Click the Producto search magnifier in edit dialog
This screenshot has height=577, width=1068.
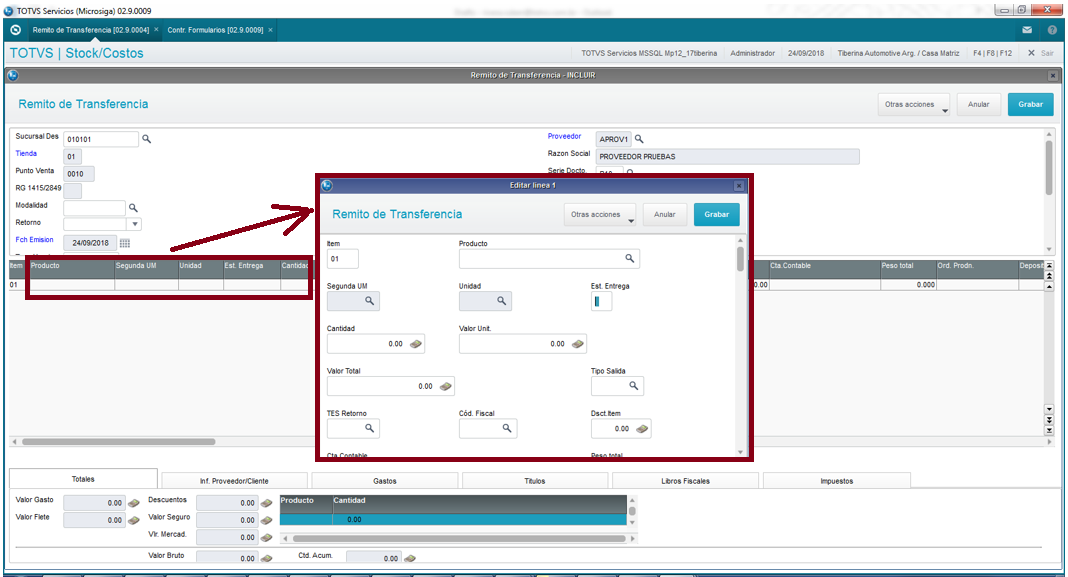(629, 258)
